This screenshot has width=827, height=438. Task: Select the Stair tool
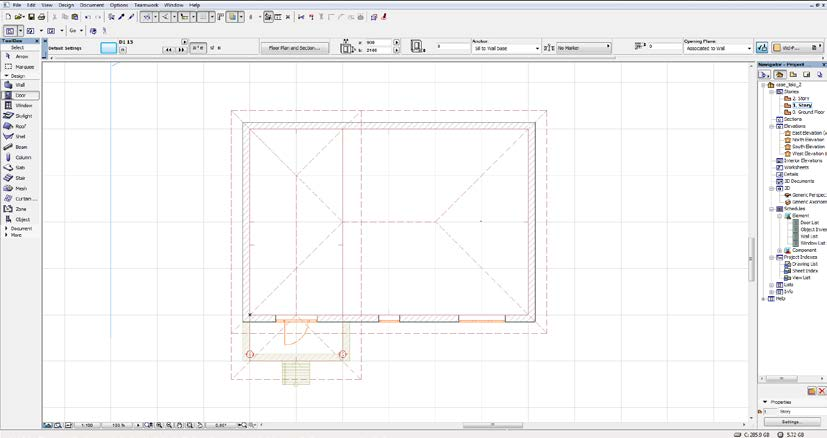tap(20, 178)
